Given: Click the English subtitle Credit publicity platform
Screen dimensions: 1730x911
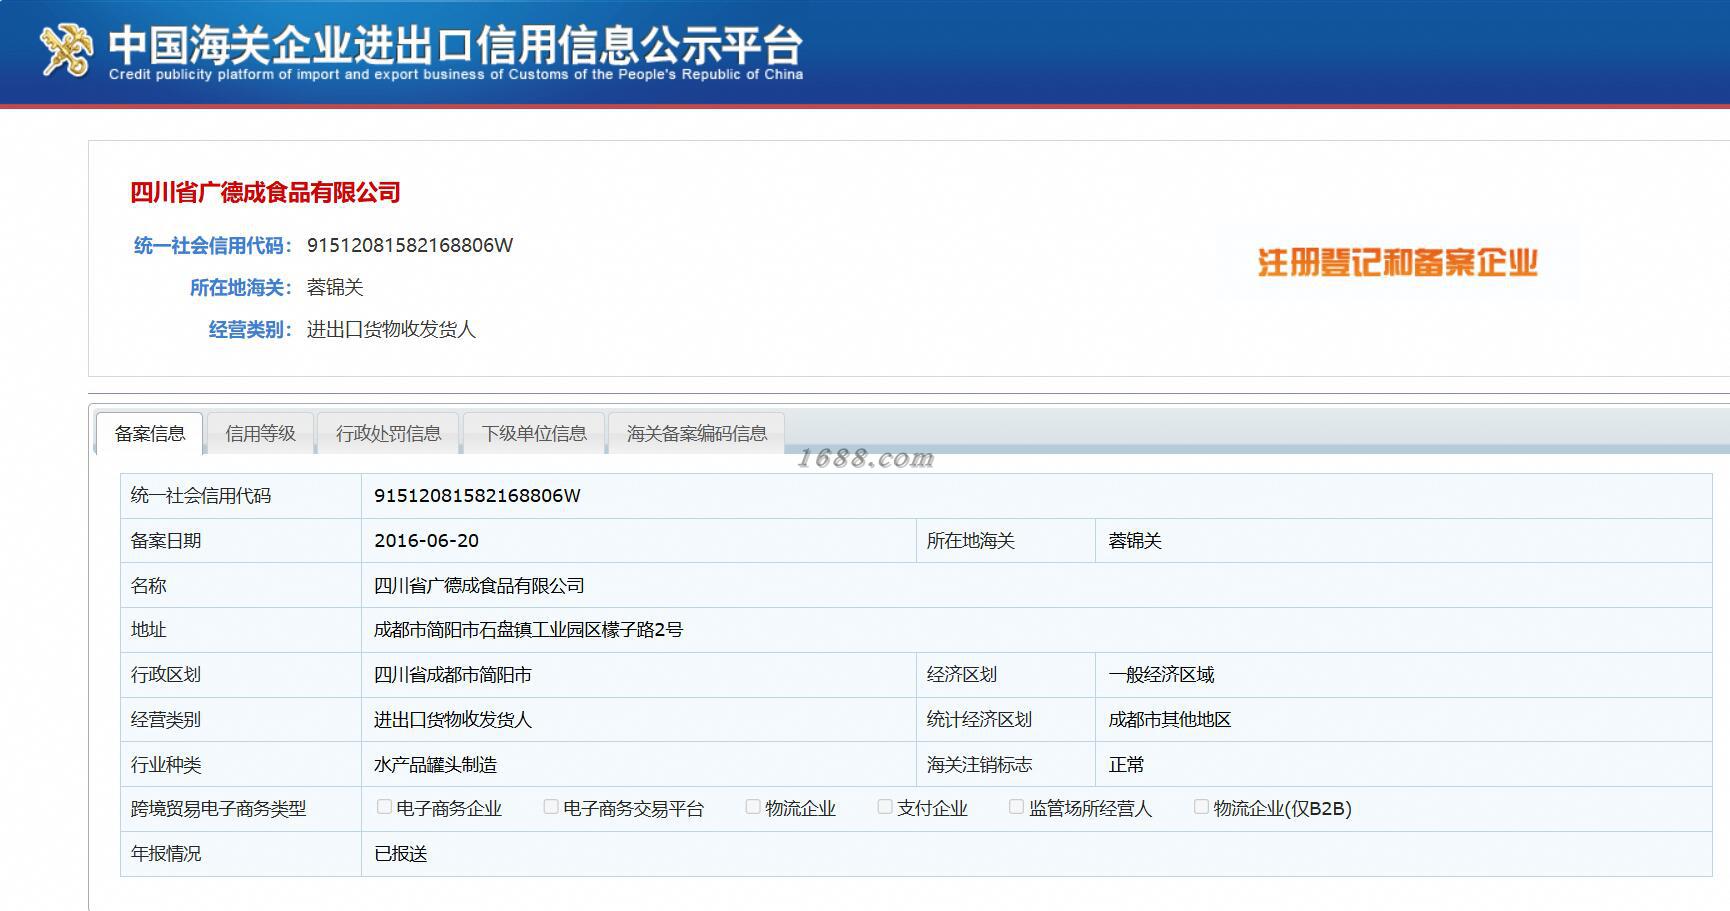Looking at the screenshot, I should coord(456,74).
